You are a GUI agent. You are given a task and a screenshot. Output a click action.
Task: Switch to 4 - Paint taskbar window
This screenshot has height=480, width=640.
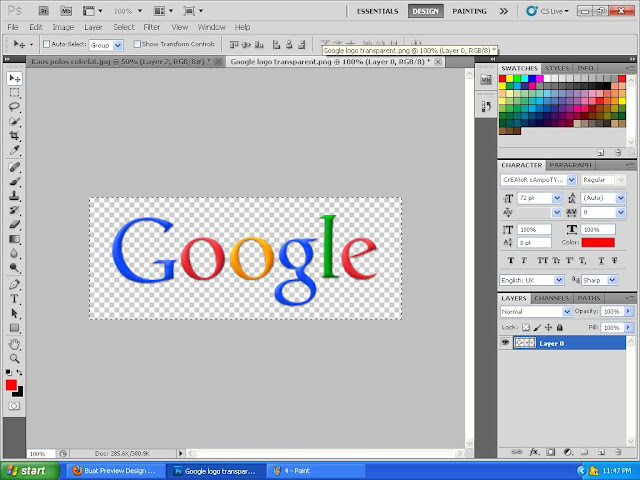pyautogui.click(x=315, y=471)
